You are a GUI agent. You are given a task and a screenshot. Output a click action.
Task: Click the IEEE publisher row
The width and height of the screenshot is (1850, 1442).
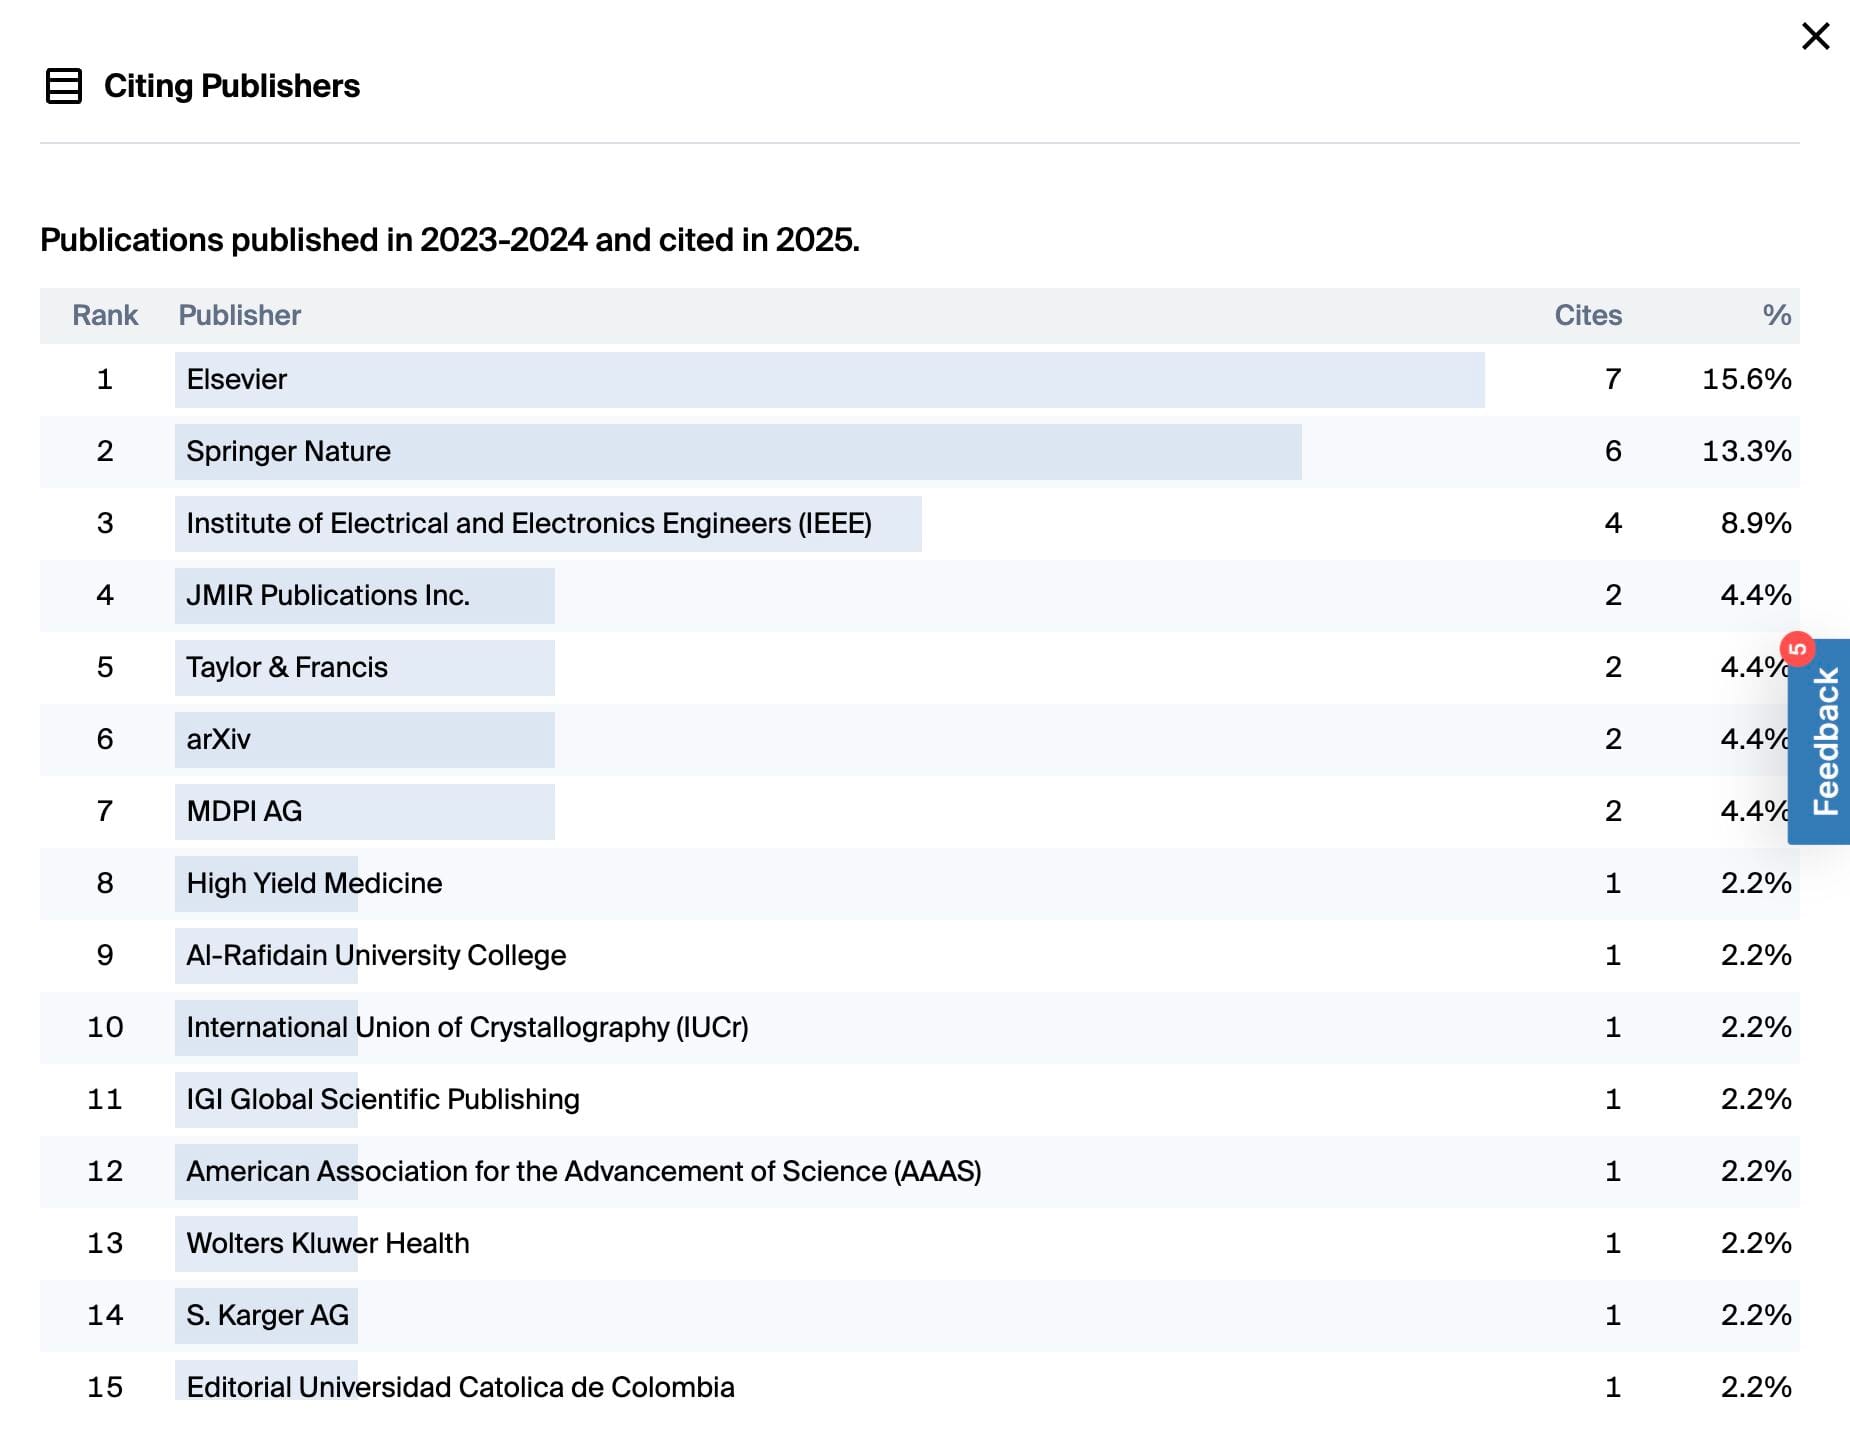920,524
